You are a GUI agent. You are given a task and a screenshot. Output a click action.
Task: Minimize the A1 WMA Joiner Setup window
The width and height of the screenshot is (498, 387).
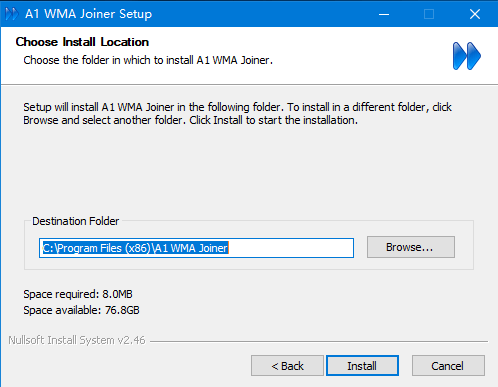pyautogui.click(x=384, y=14)
